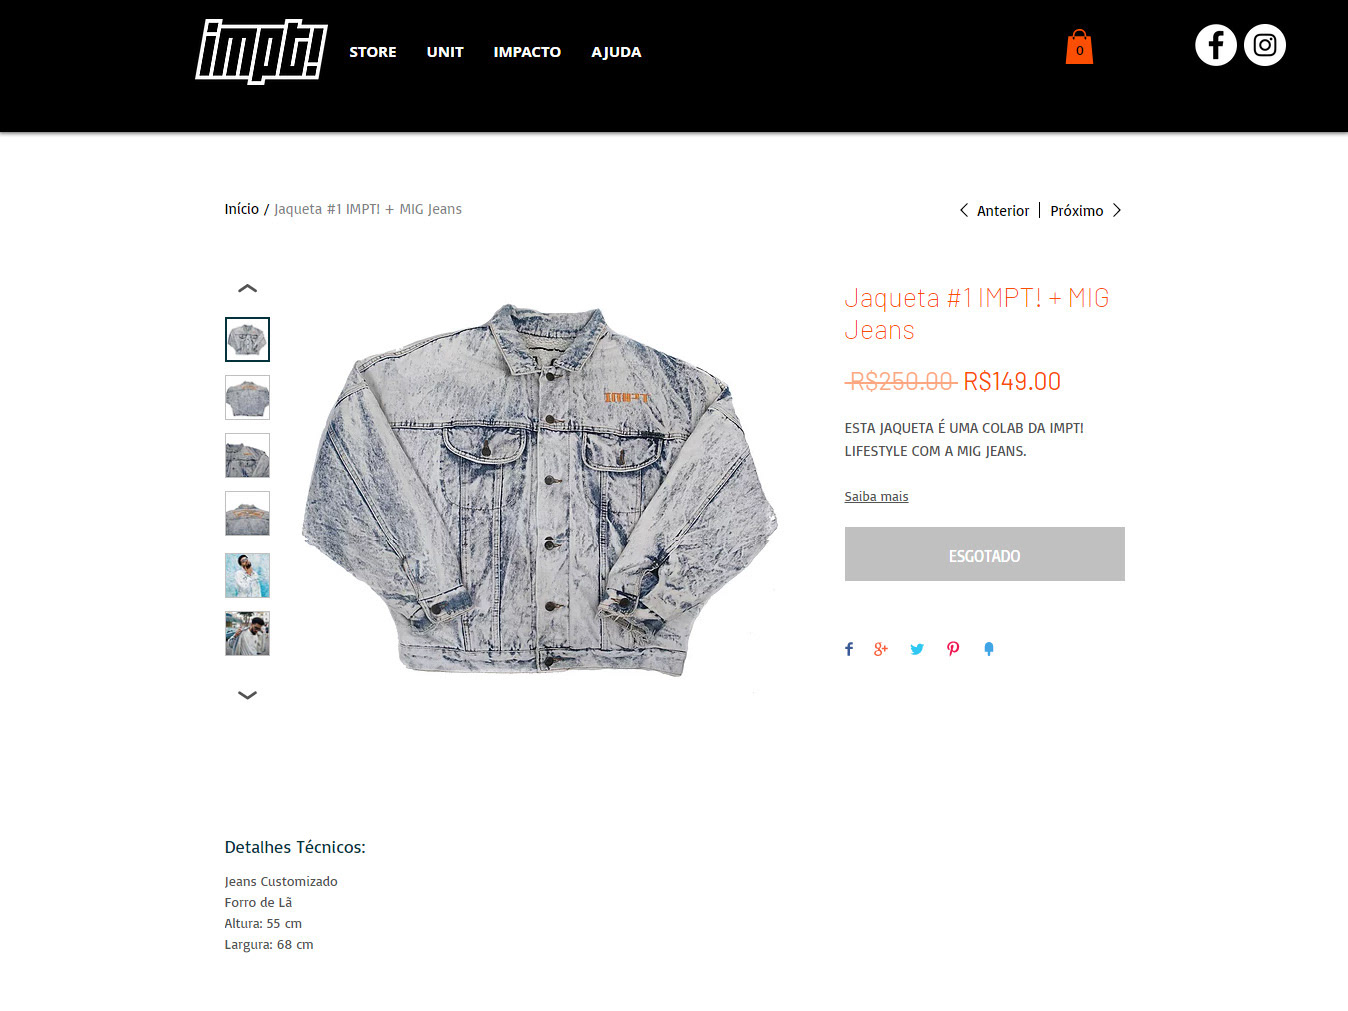1348x1011 pixels.
Task: Click the Saiba mais link
Action: tap(876, 496)
